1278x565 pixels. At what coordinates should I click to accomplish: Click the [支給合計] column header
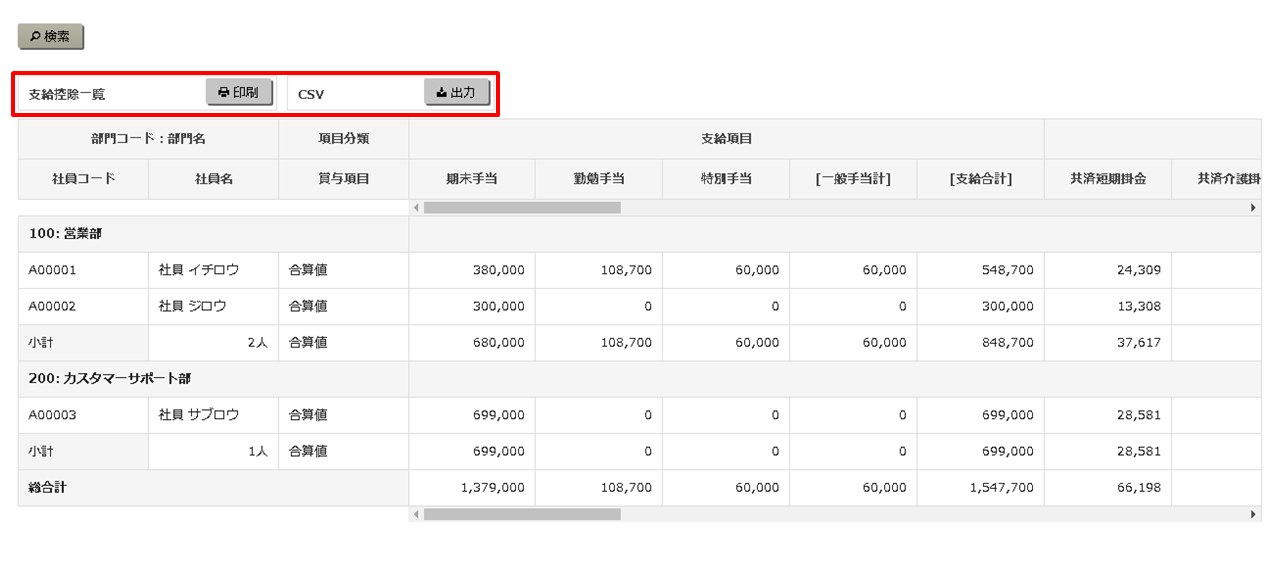coord(980,179)
